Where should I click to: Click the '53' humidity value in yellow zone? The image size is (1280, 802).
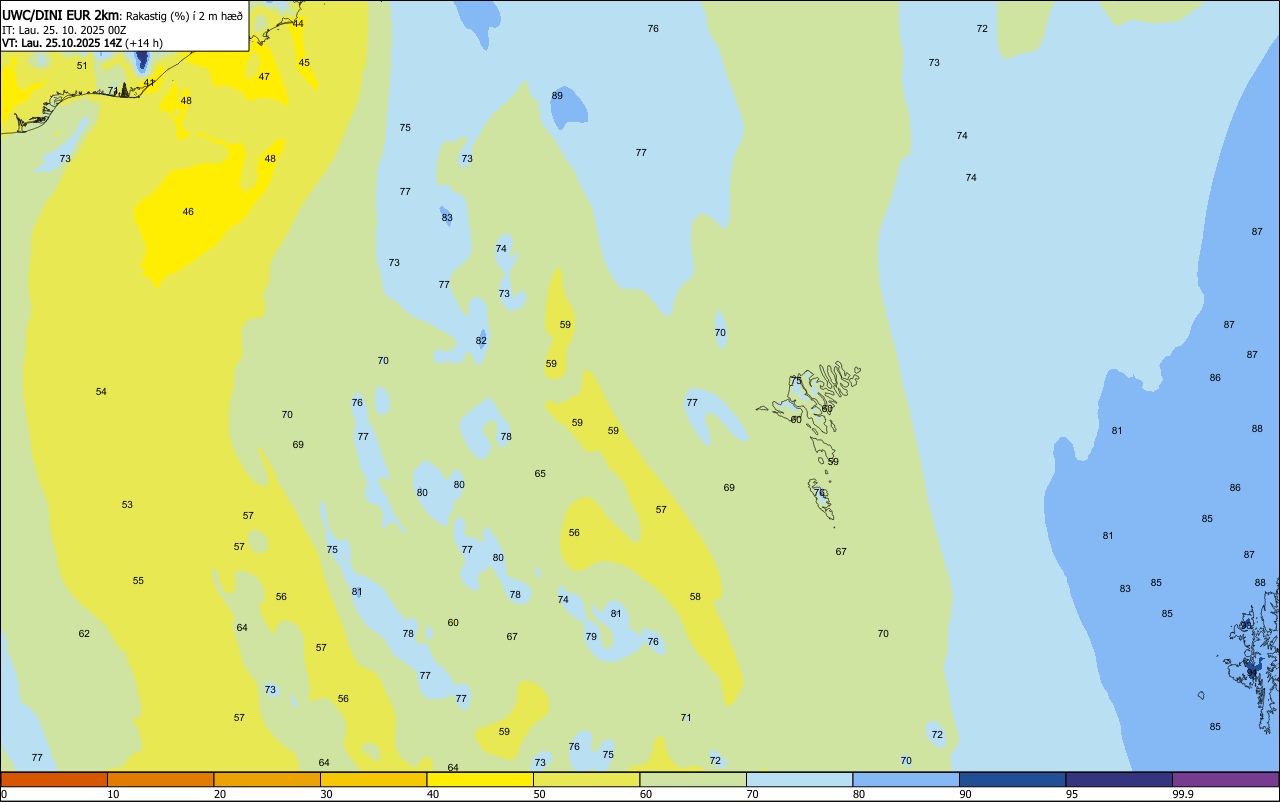tap(127, 505)
